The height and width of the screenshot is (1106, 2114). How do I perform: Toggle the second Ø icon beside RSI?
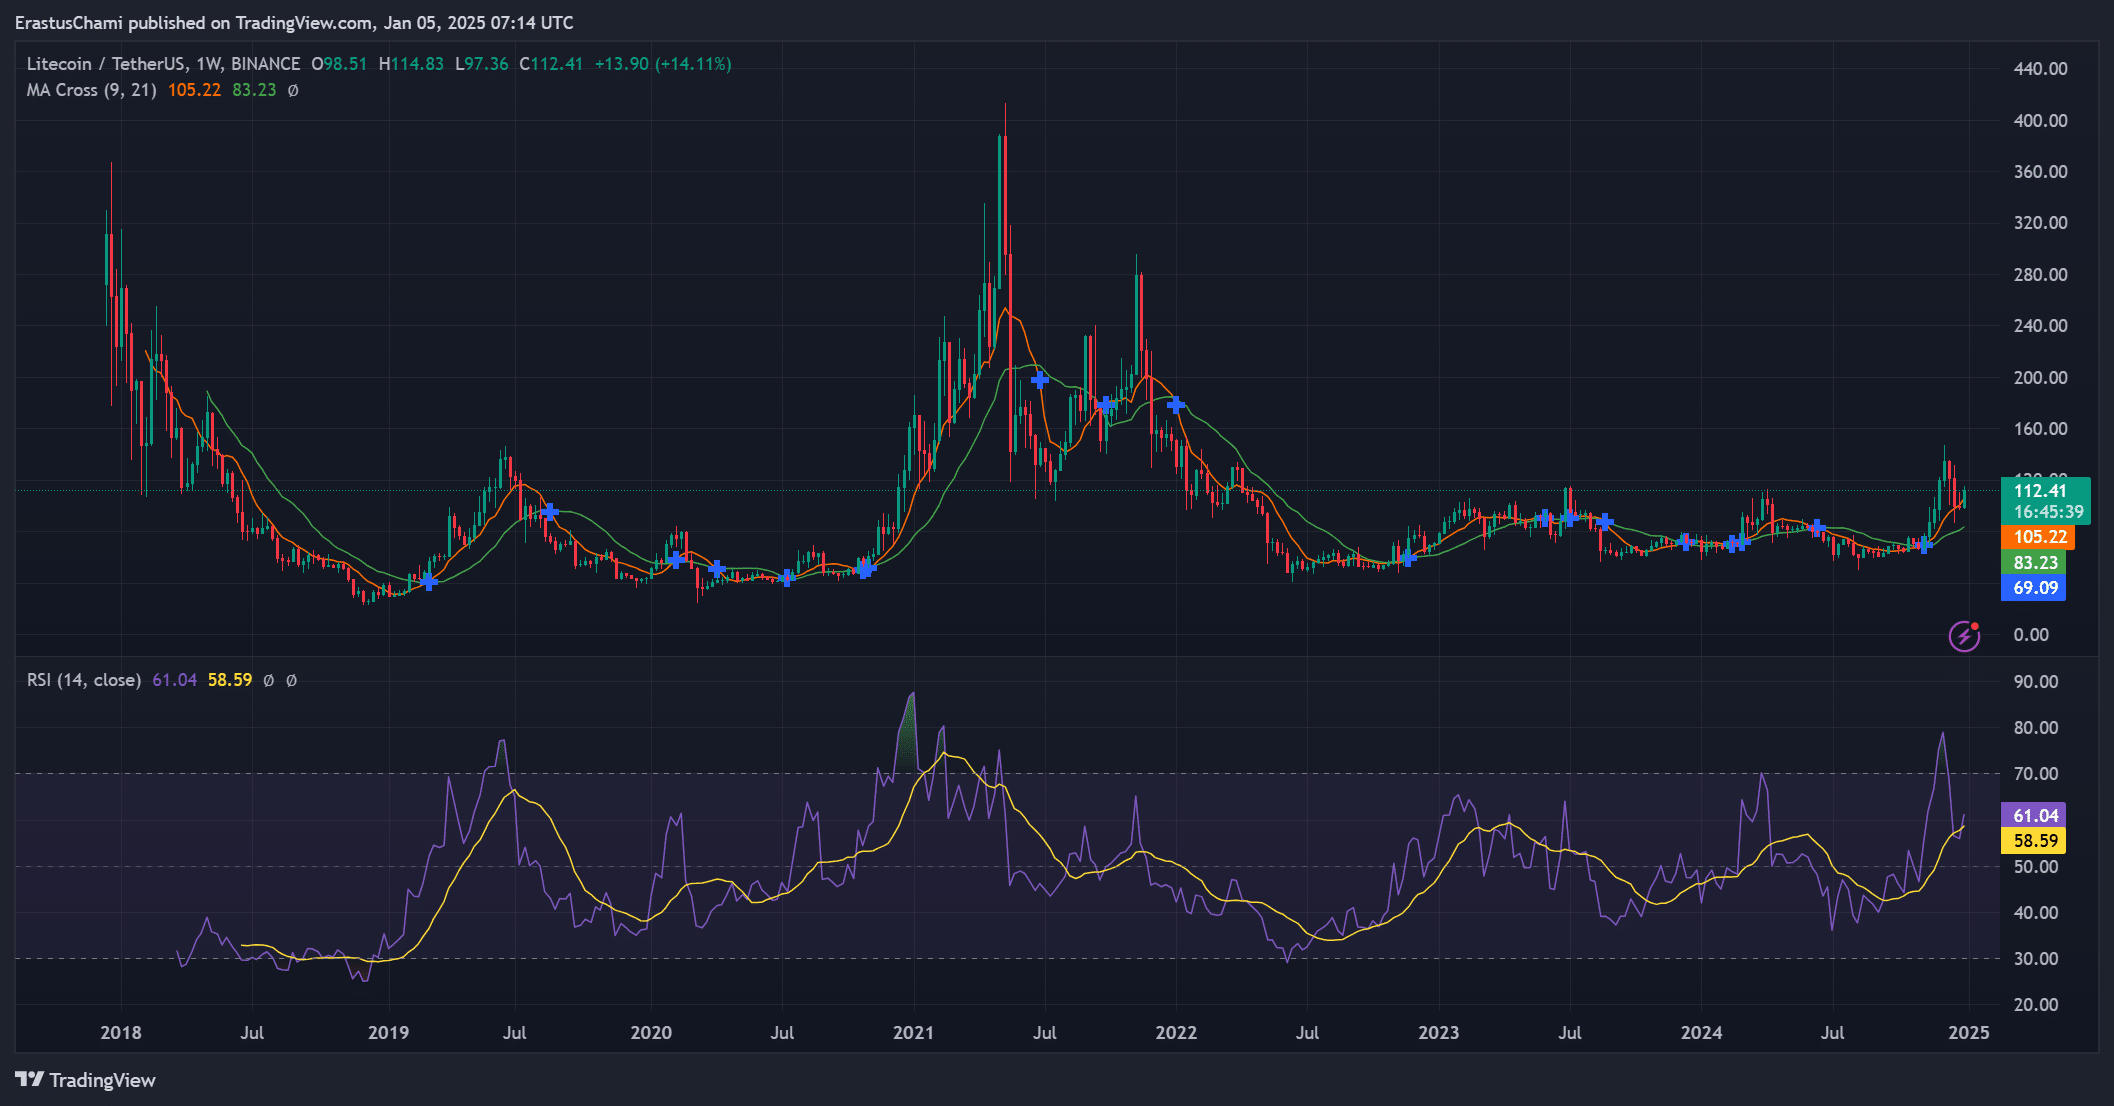tap(291, 679)
